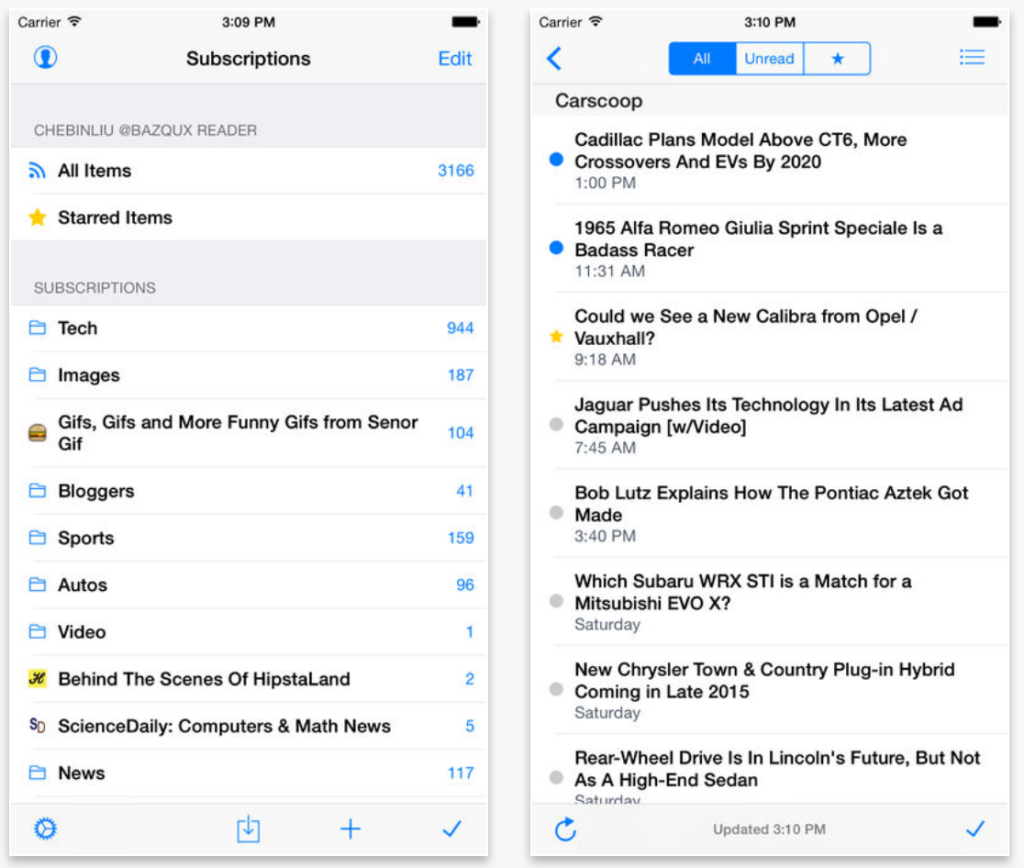
Task: Click the RSS icon beside All Items
Action: pos(37,170)
